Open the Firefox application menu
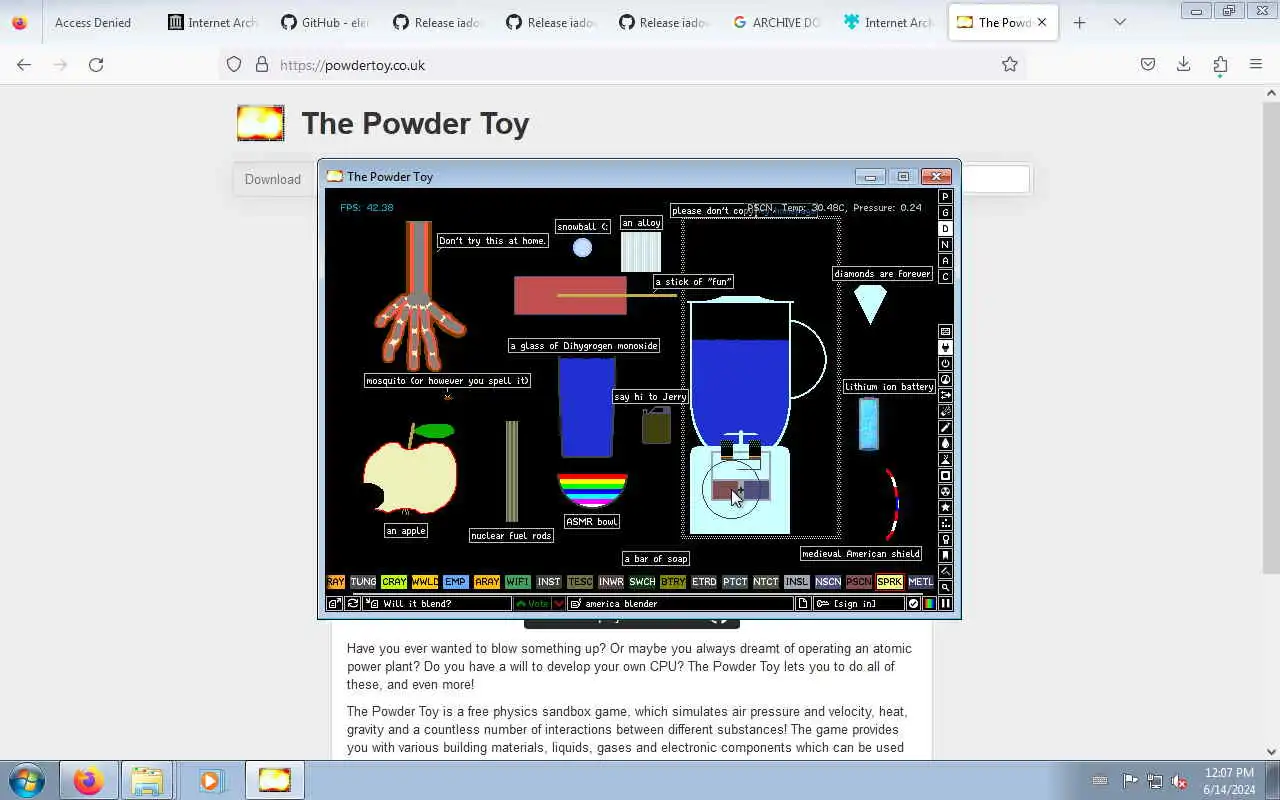 point(1256,64)
